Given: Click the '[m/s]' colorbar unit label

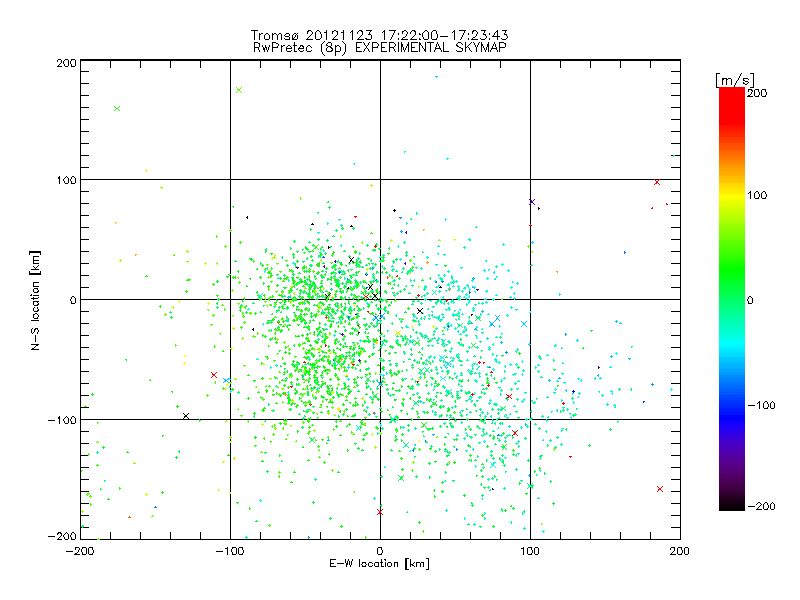Looking at the screenshot, I should 735,80.
